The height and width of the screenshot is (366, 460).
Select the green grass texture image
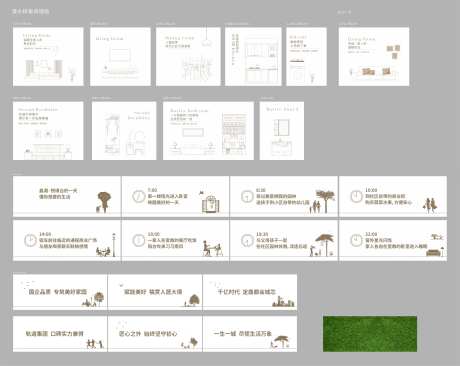pos(370,334)
